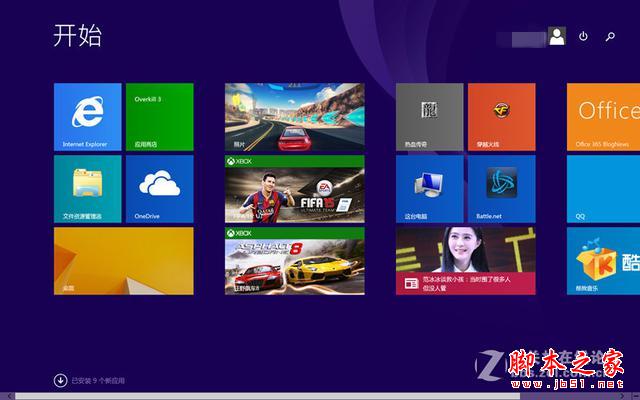The height and width of the screenshot is (400, 640).
Task: Open the Internet Explorer tile
Action: [x=88, y=117]
